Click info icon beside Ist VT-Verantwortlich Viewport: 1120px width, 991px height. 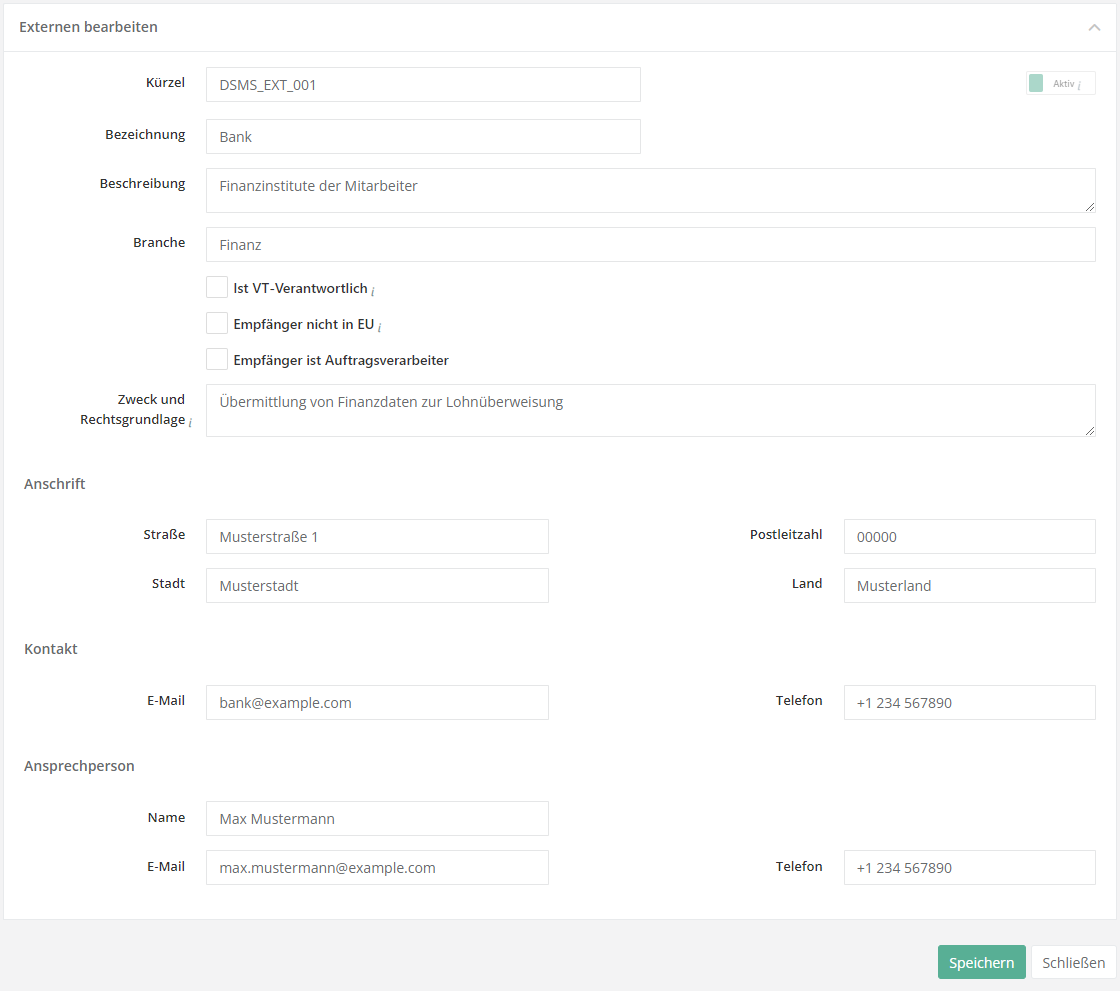click(x=373, y=290)
